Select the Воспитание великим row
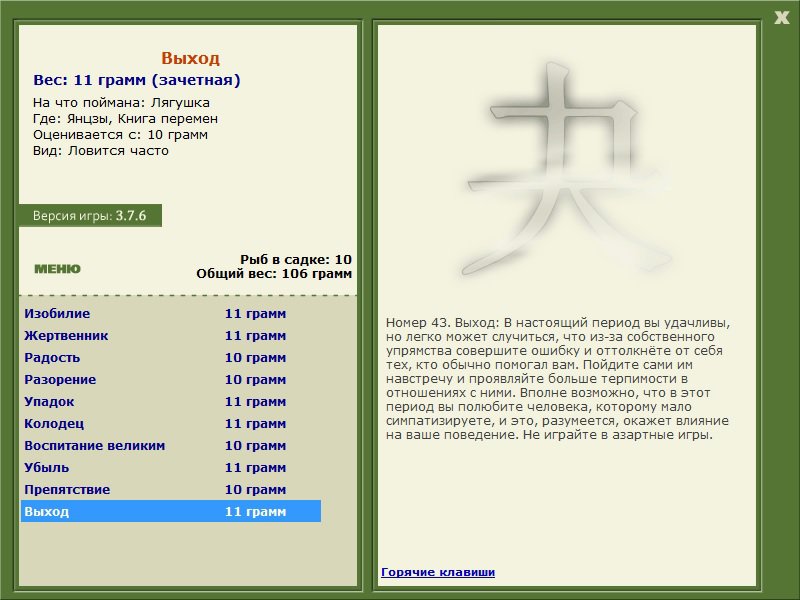Viewport: 800px width, 600px height. [171, 445]
